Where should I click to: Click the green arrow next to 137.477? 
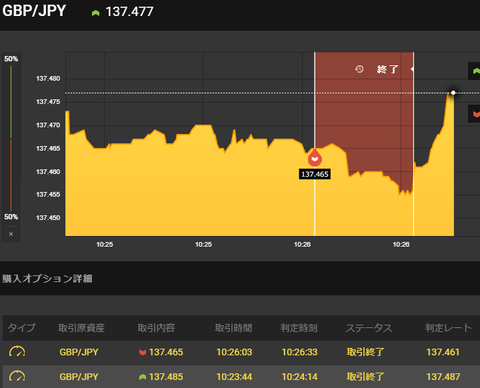(96, 13)
